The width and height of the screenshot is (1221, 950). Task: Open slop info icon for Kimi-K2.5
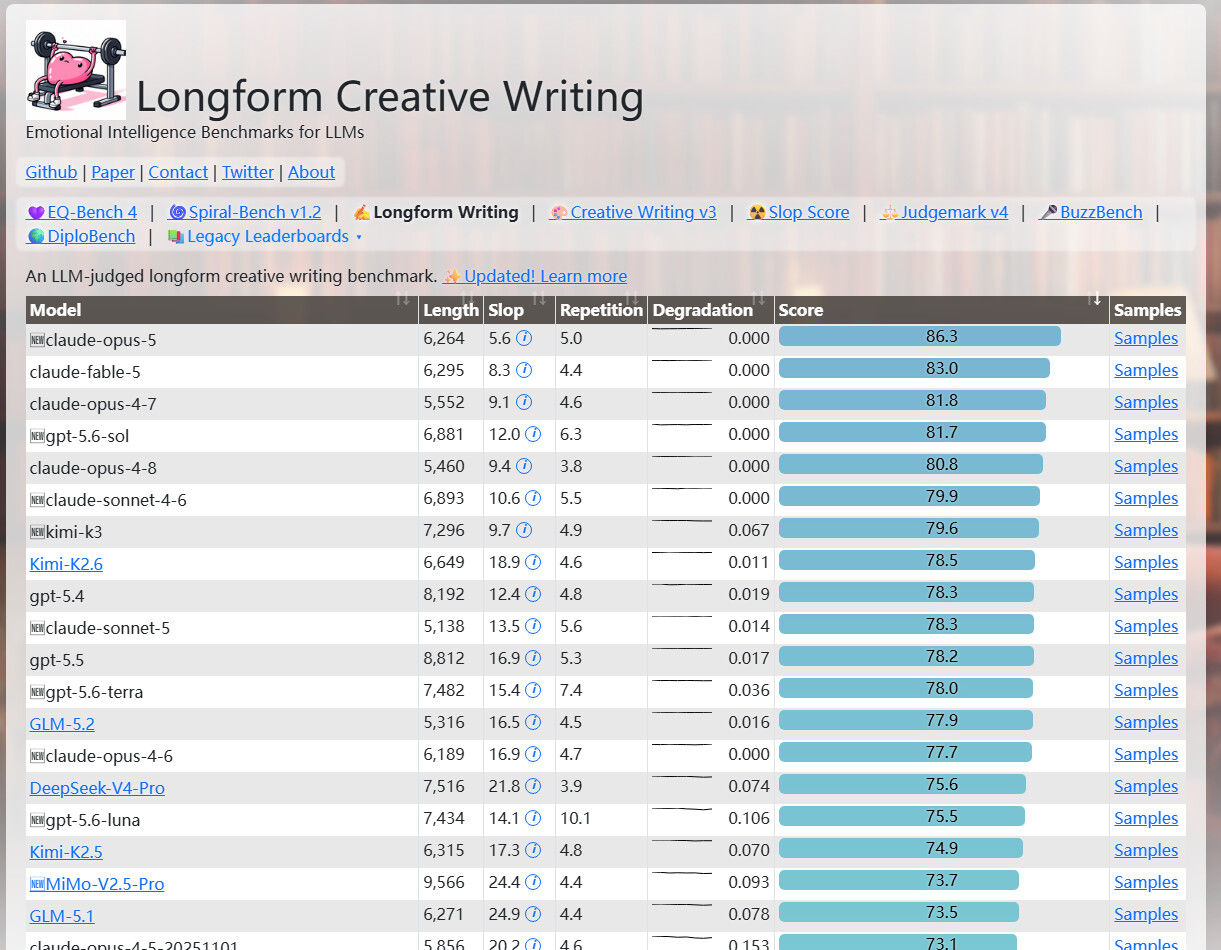533,850
